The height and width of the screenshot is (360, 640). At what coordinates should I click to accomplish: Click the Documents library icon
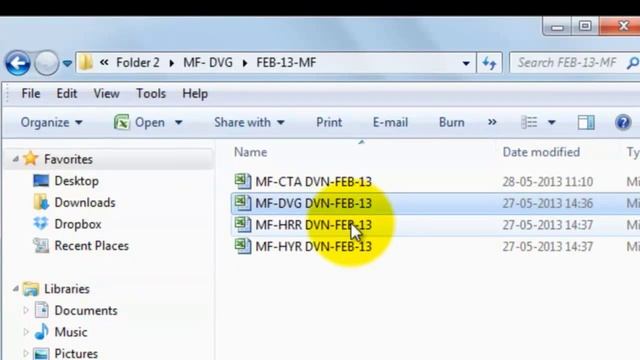click(41, 310)
